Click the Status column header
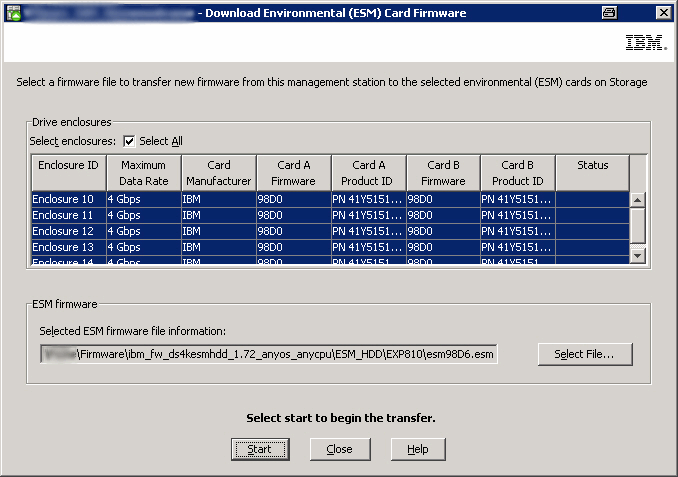Viewport: 678px width, 477px height. point(592,172)
